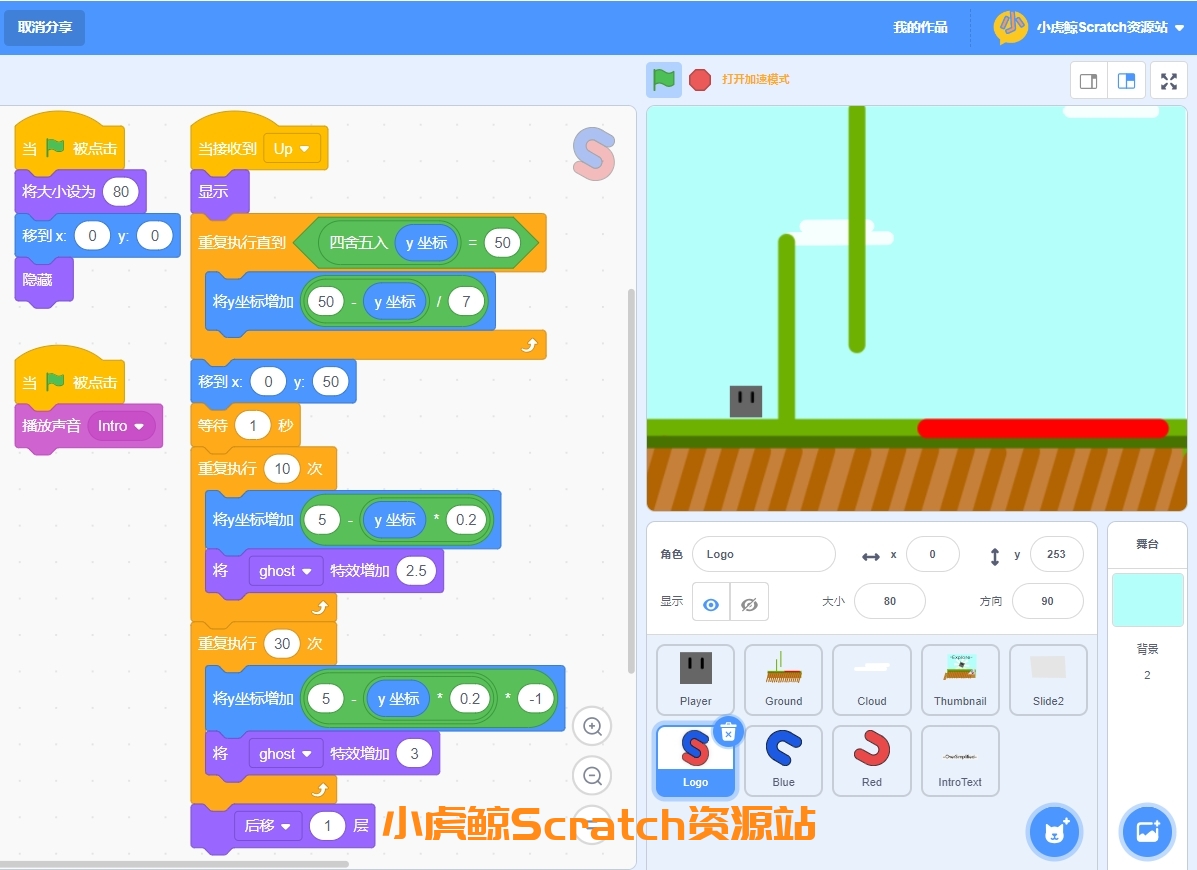Delete the Logo sprite with trash icon
The height and width of the screenshot is (870, 1197).
pyautogui.click(x=728, y=733)
